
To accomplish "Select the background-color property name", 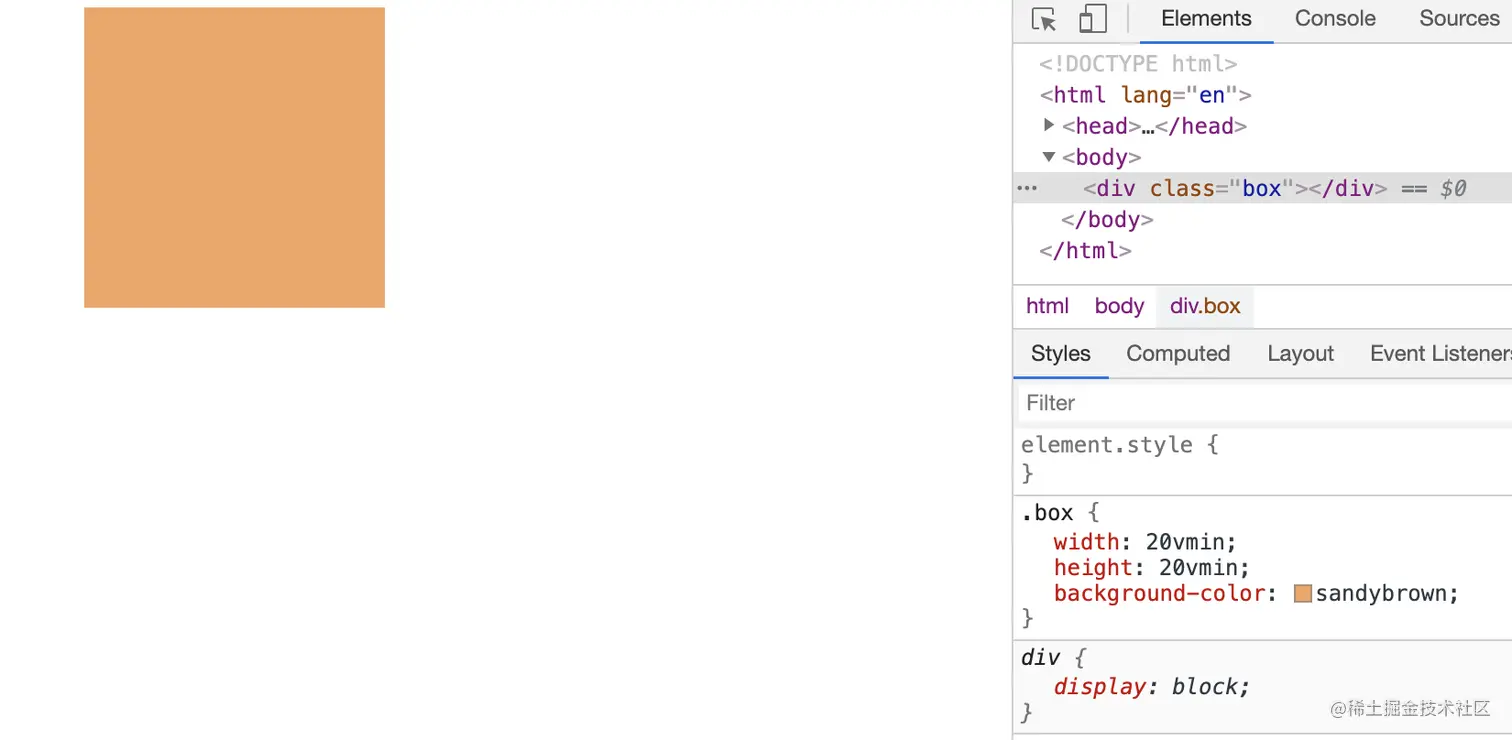I will pos(1160,594).
